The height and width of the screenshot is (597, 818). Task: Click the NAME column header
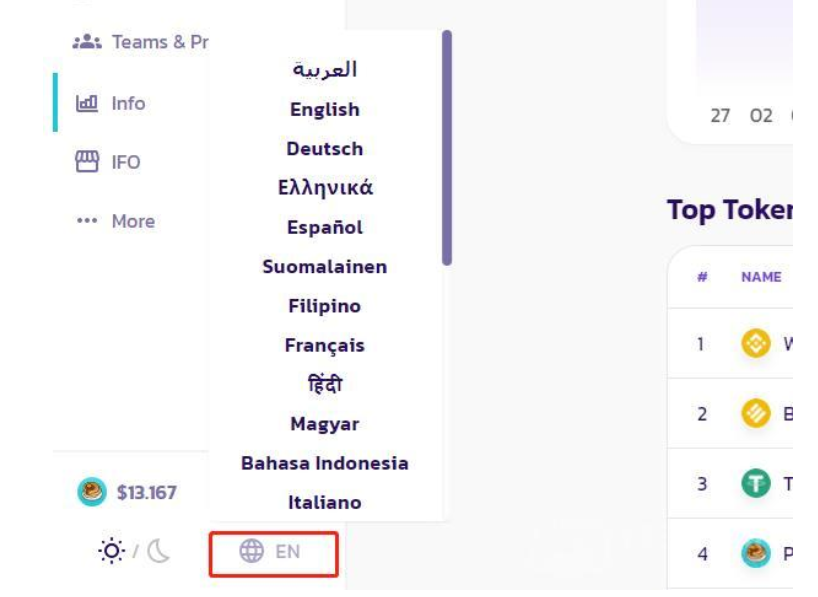[x=761, y=278]
